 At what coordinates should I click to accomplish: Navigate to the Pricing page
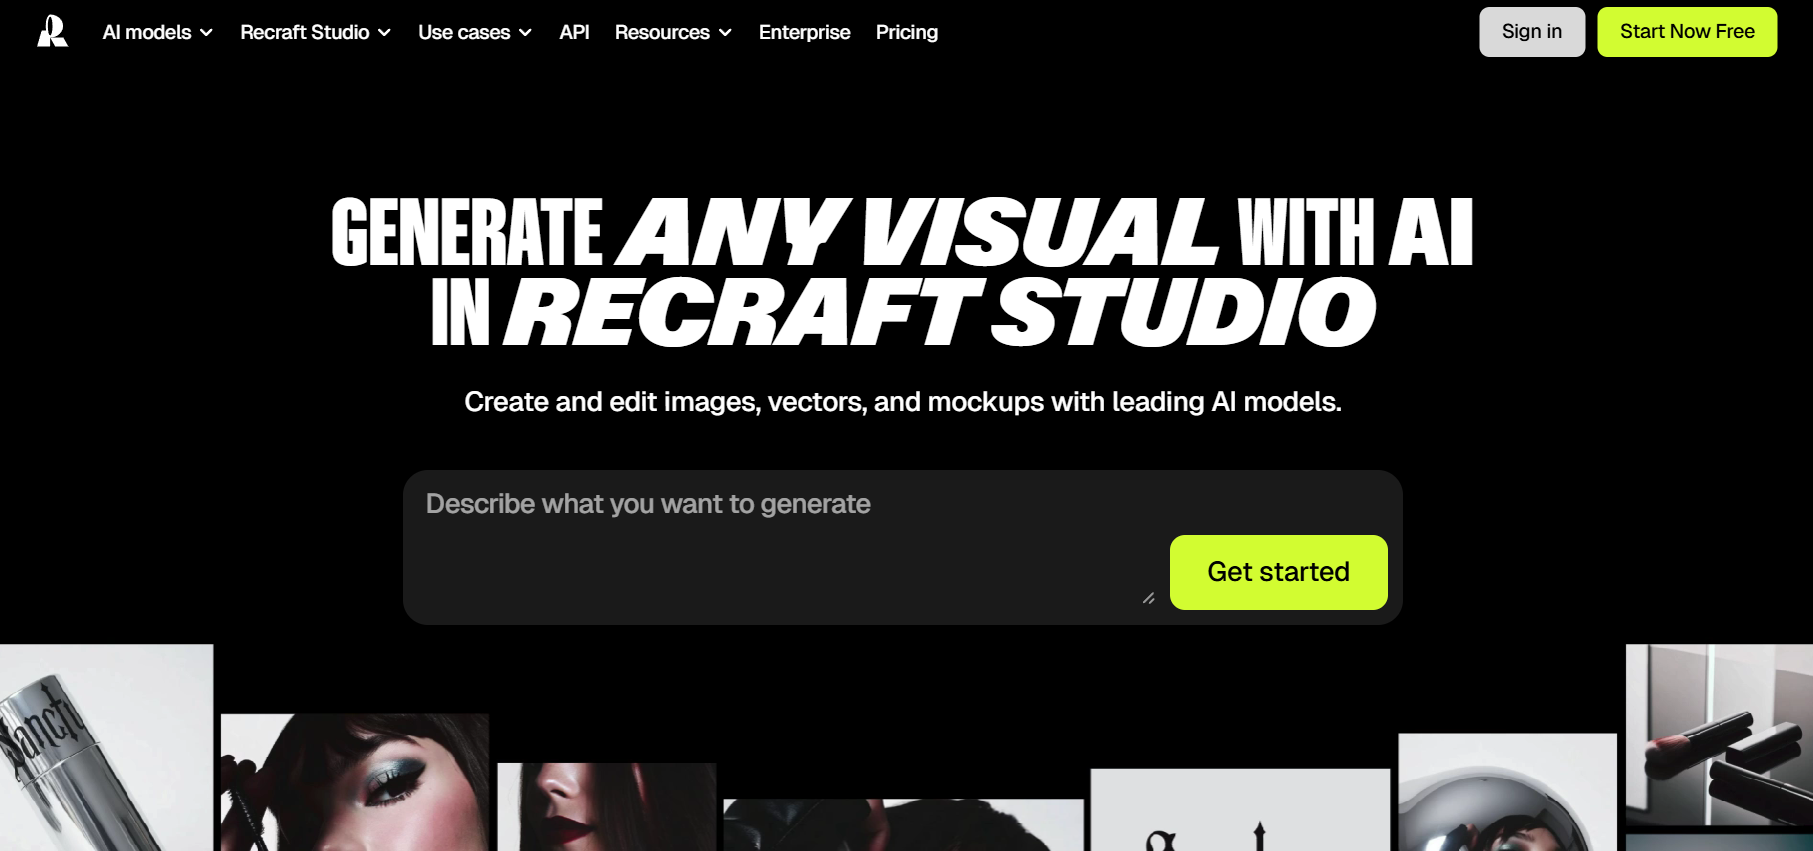click(x=906, y=32)
